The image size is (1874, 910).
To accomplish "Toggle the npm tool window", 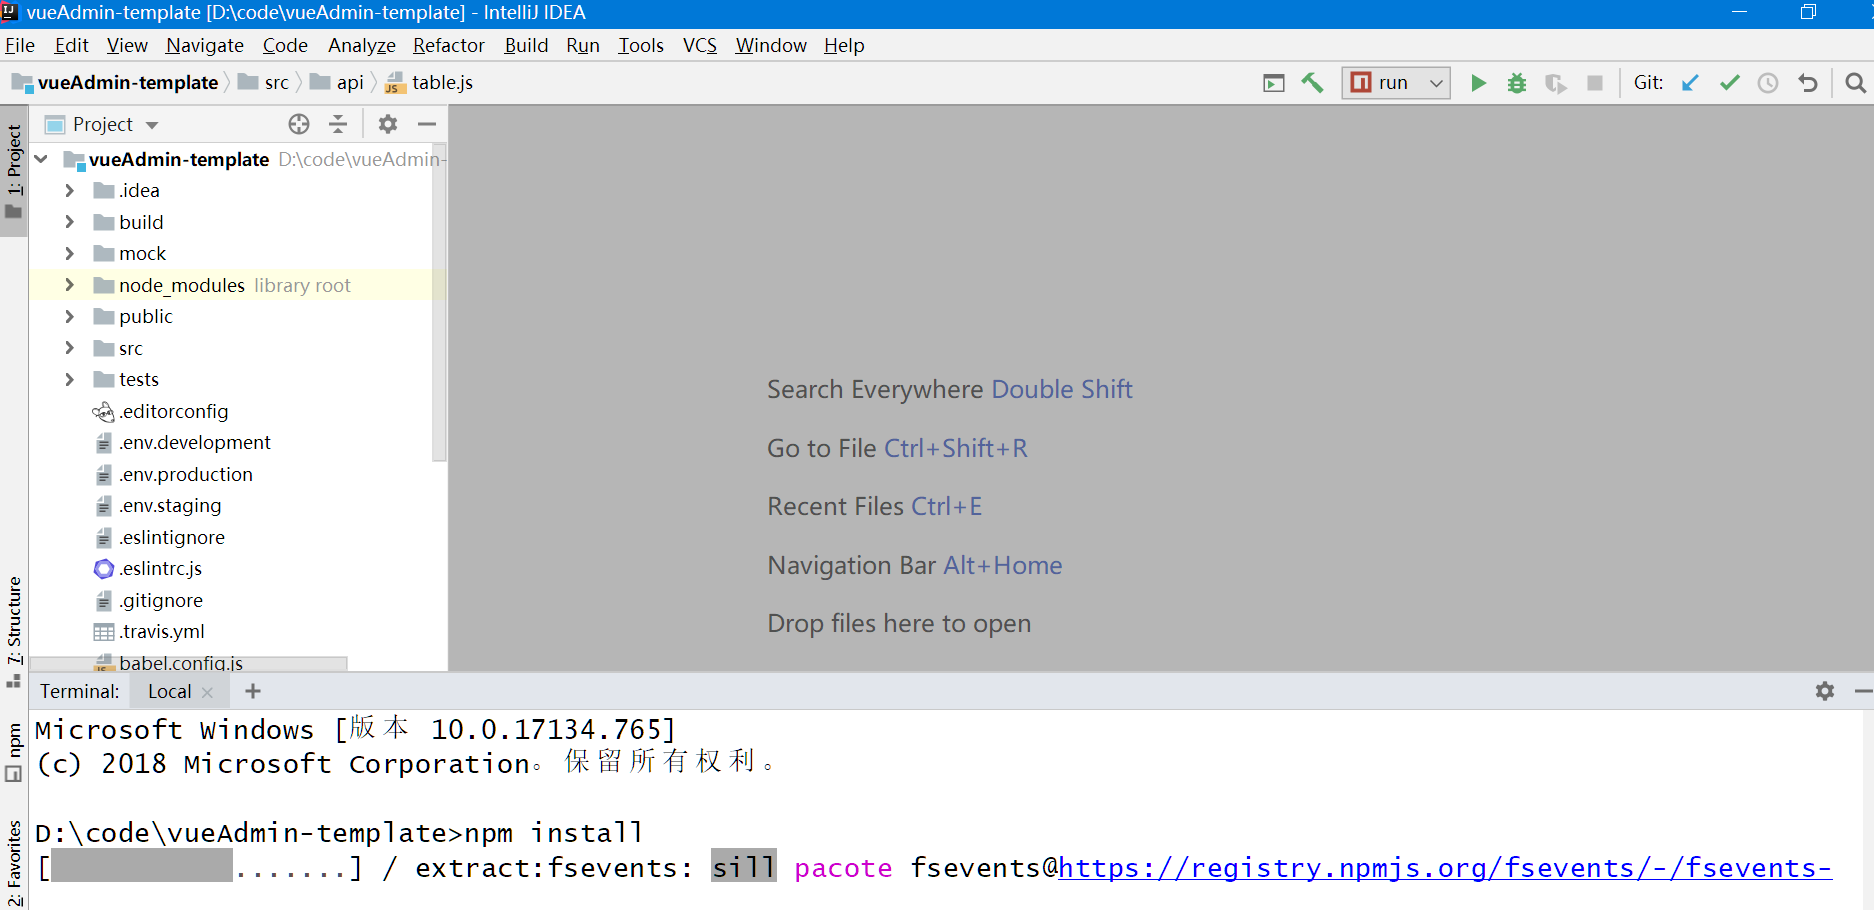I will click(14, 752).
